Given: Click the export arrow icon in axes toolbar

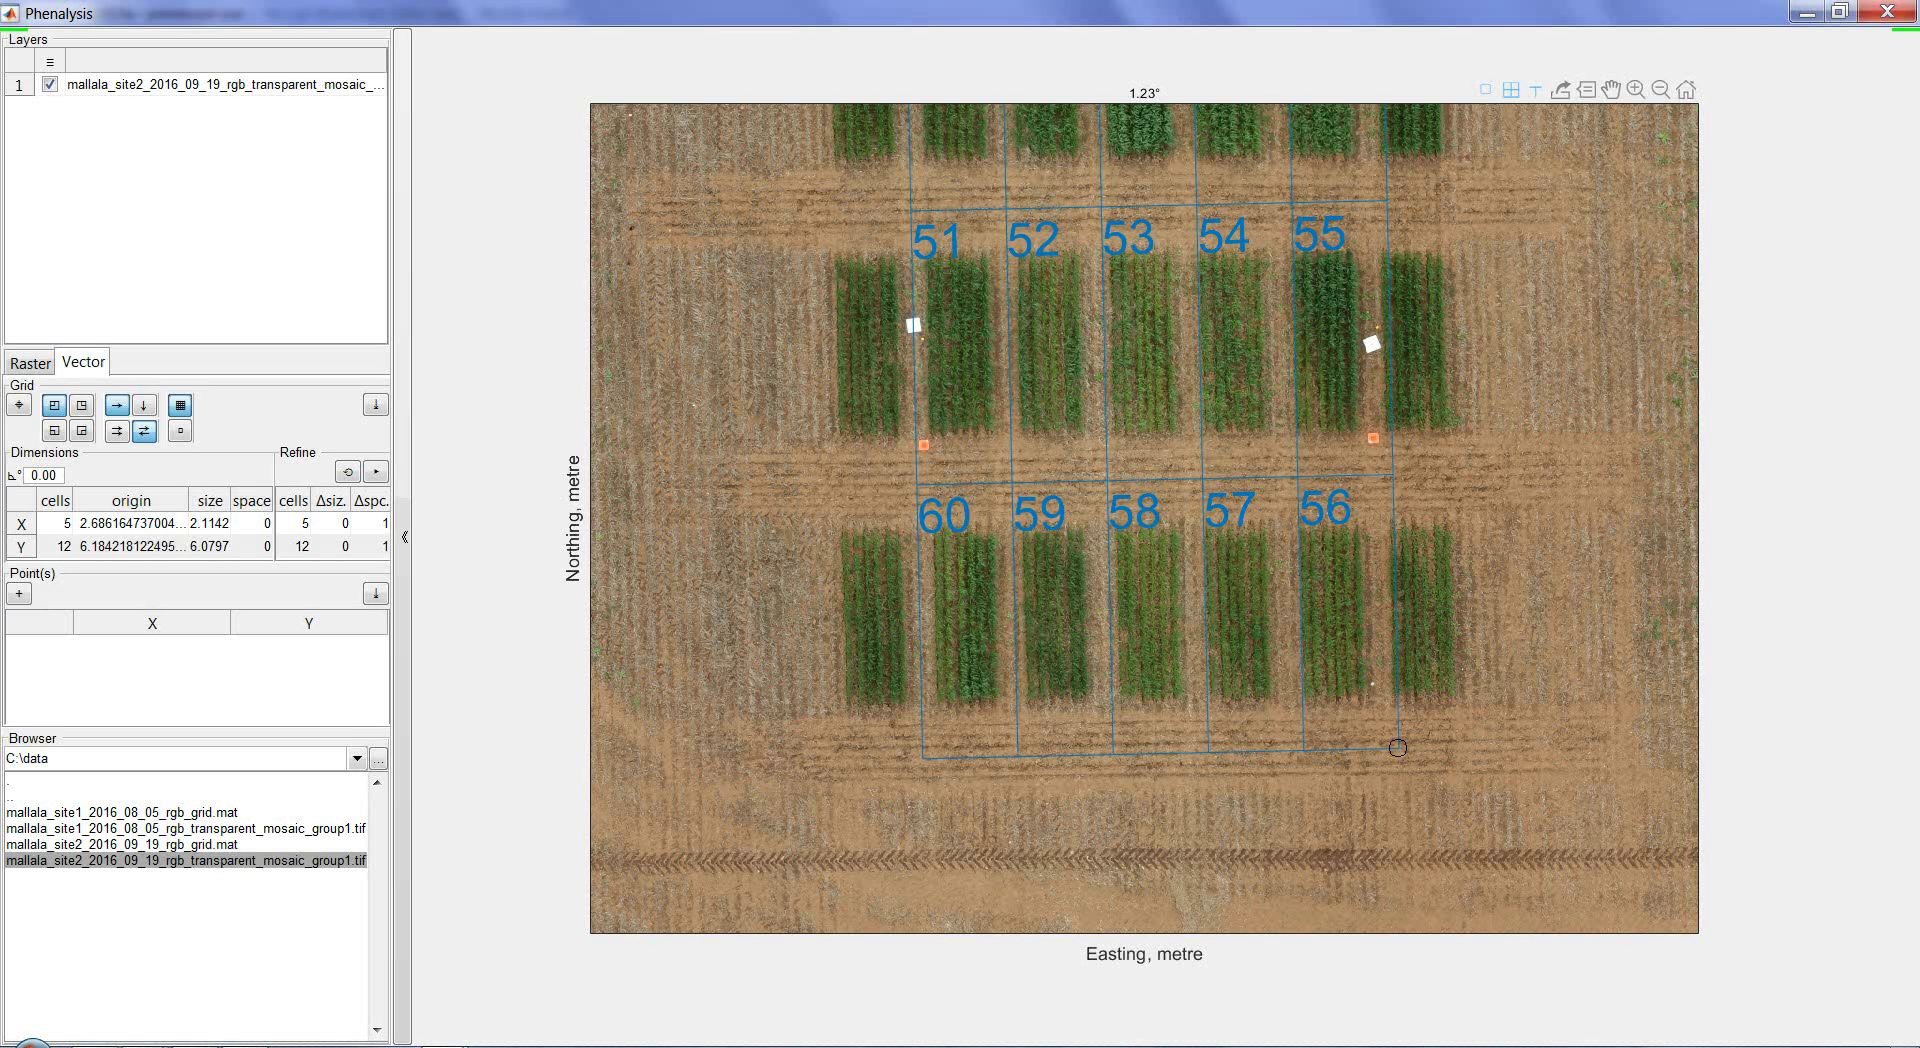Looking at the screenshot, I should coord(1560,90).
